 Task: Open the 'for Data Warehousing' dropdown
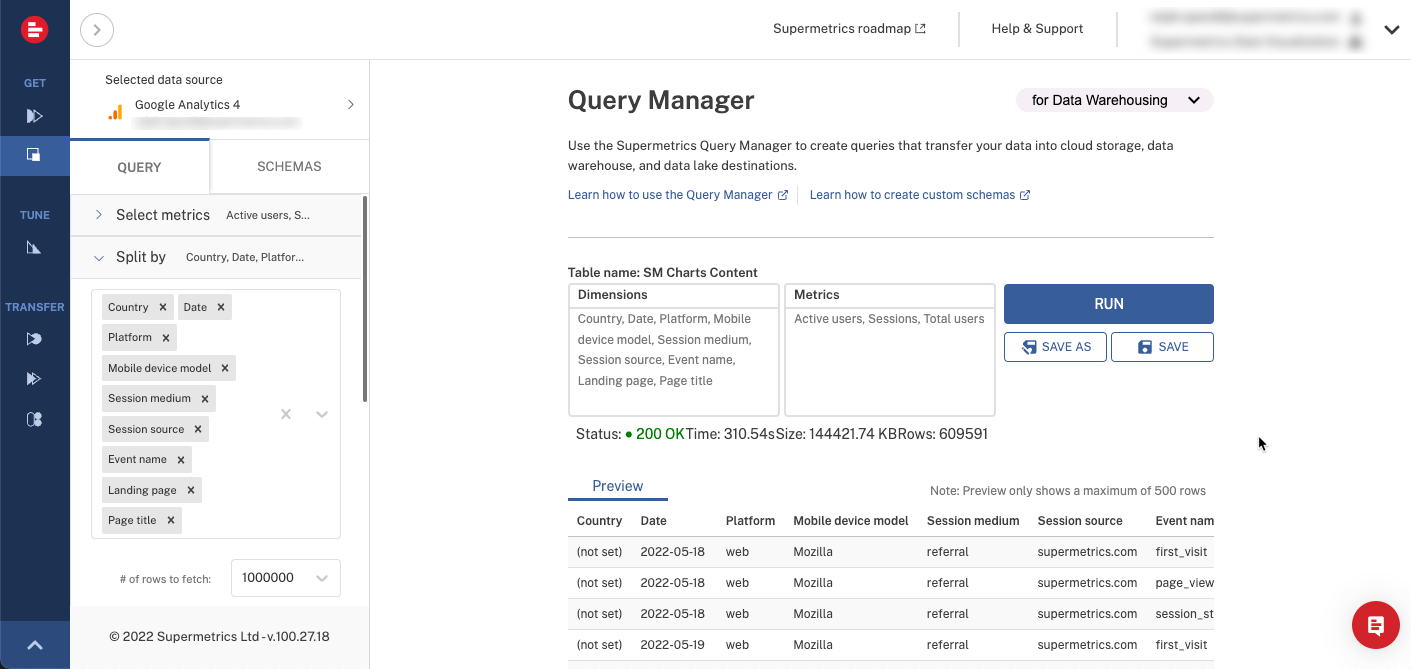1114,100
